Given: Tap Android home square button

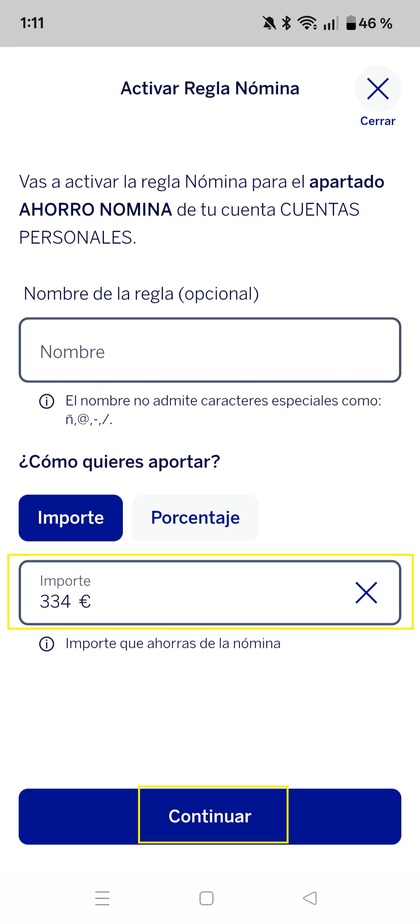Looking at the screenshot, I should point(206,898).
